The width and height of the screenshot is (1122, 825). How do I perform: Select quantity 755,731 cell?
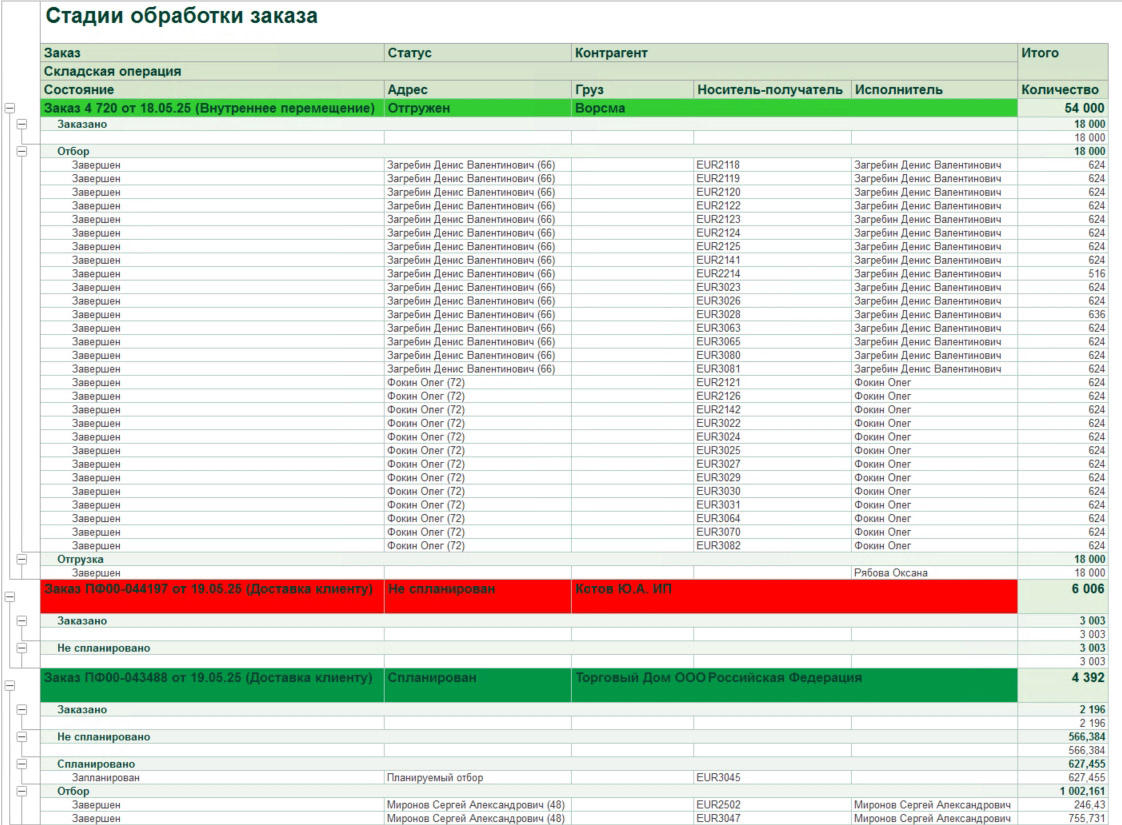click(1063, 818)
